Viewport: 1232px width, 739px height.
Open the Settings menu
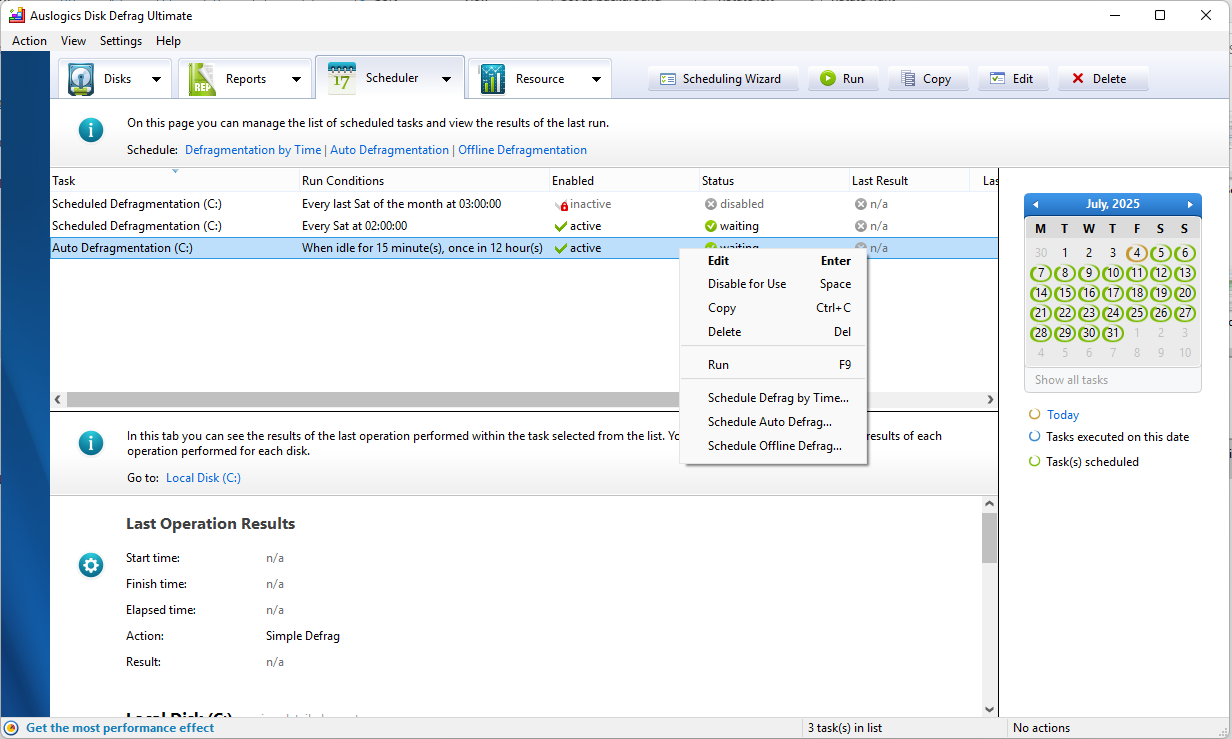(x=121, y=41)
